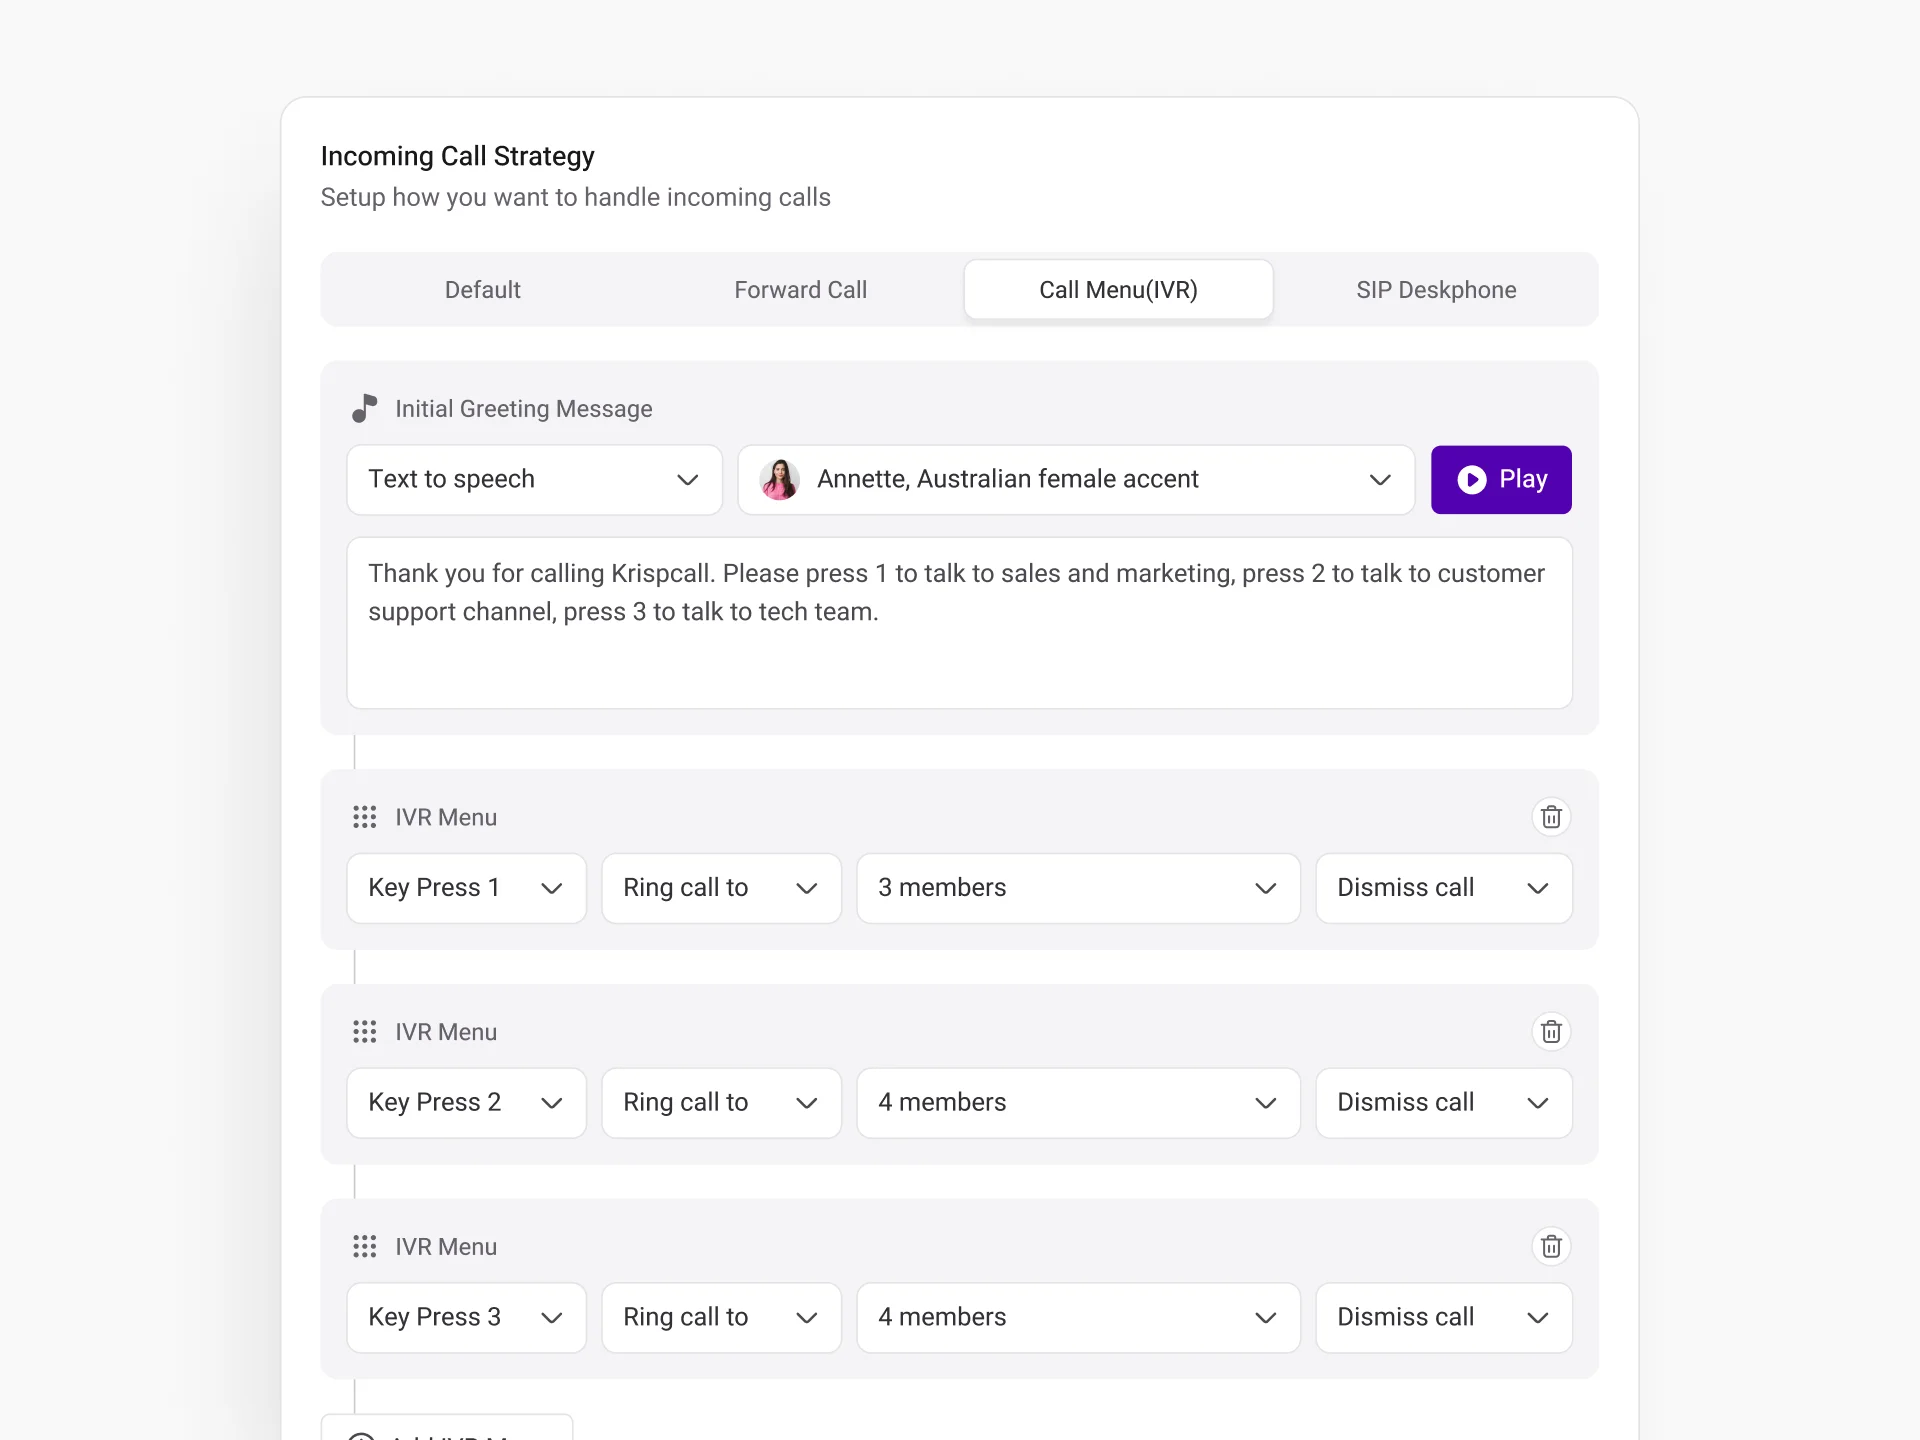Open Dismiss call dropdown for Key Press 1
The width and height of the screenshot is (1920, 1440).
click(1444, 888)
